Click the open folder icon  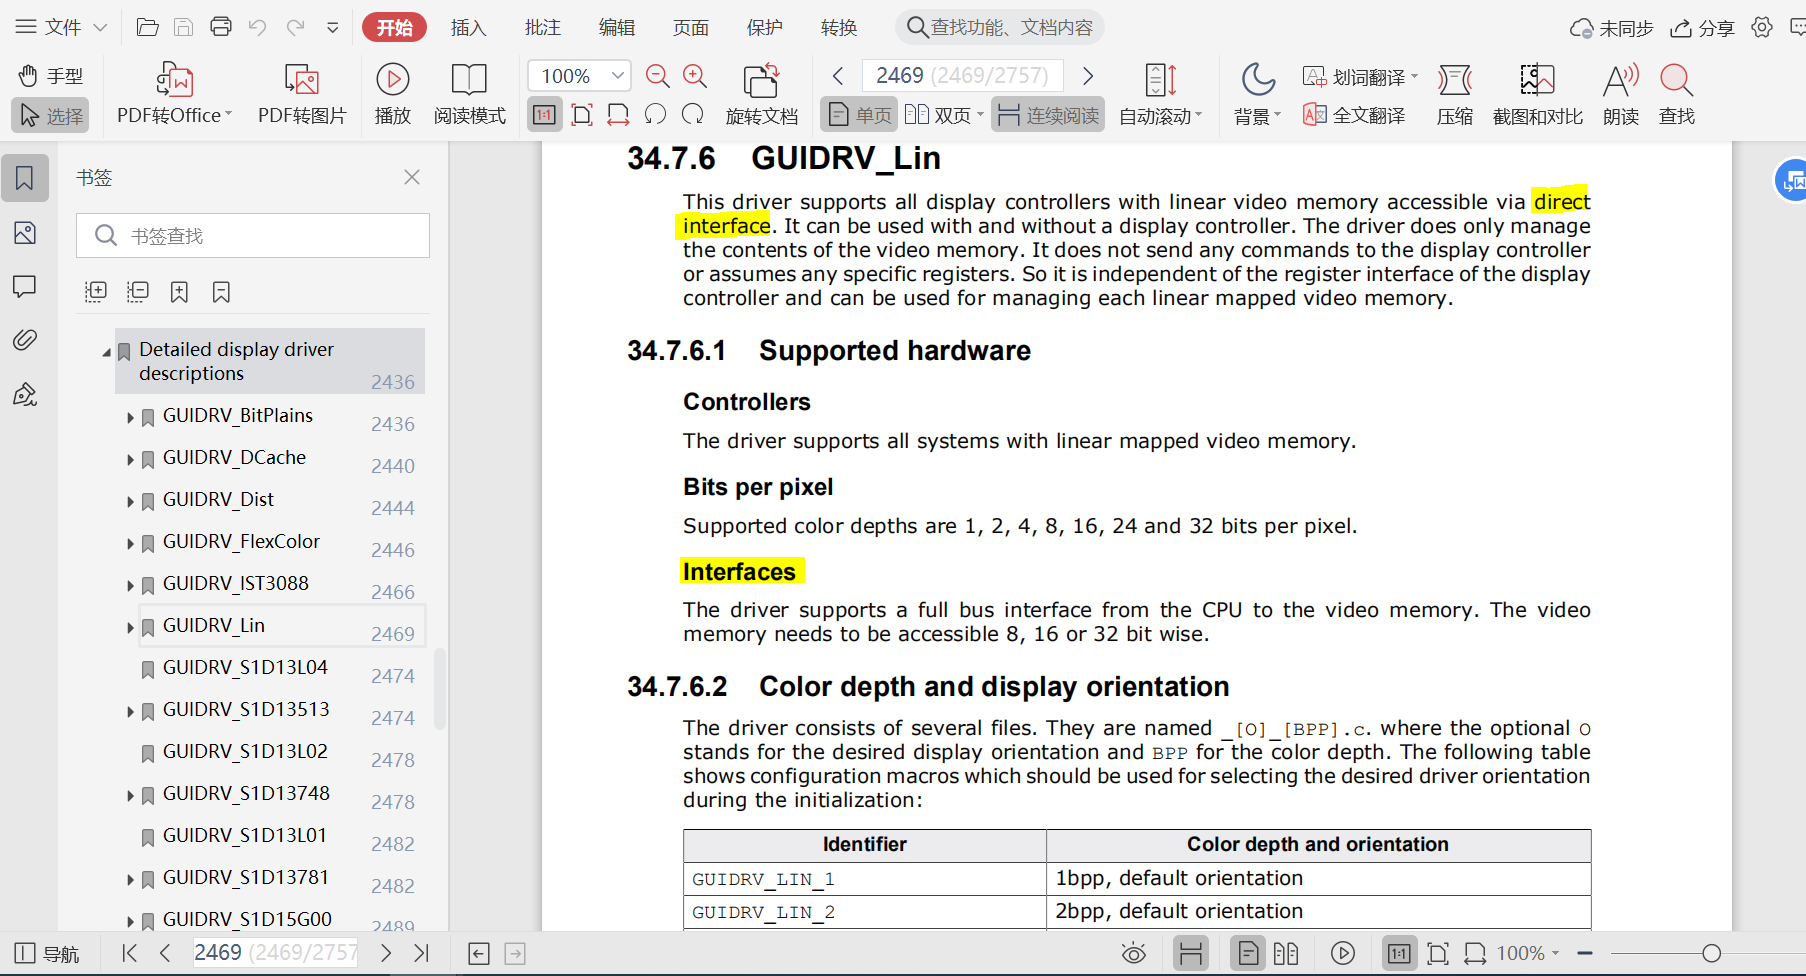pos(147,27)
